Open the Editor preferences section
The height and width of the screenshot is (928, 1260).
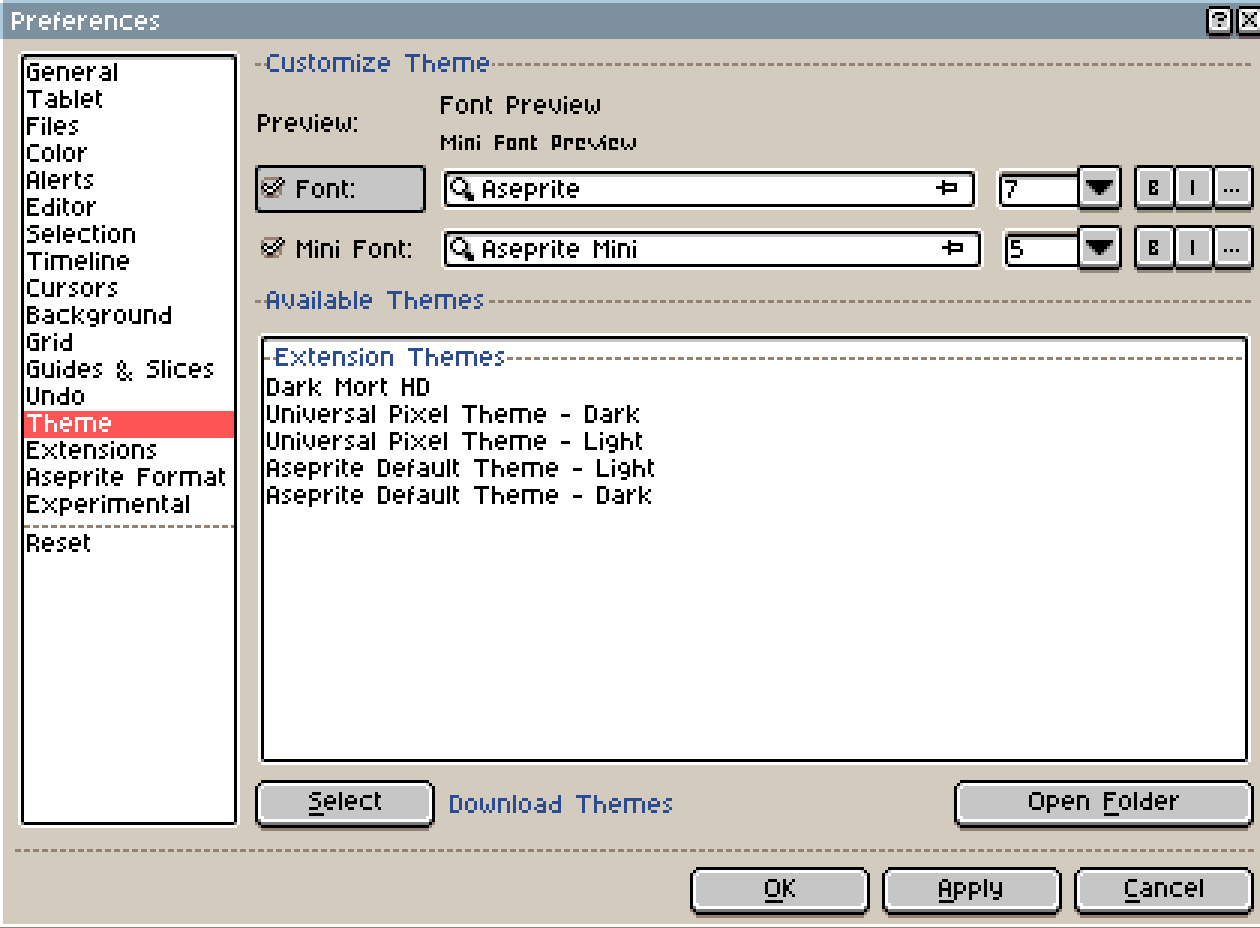pos(129,207)
